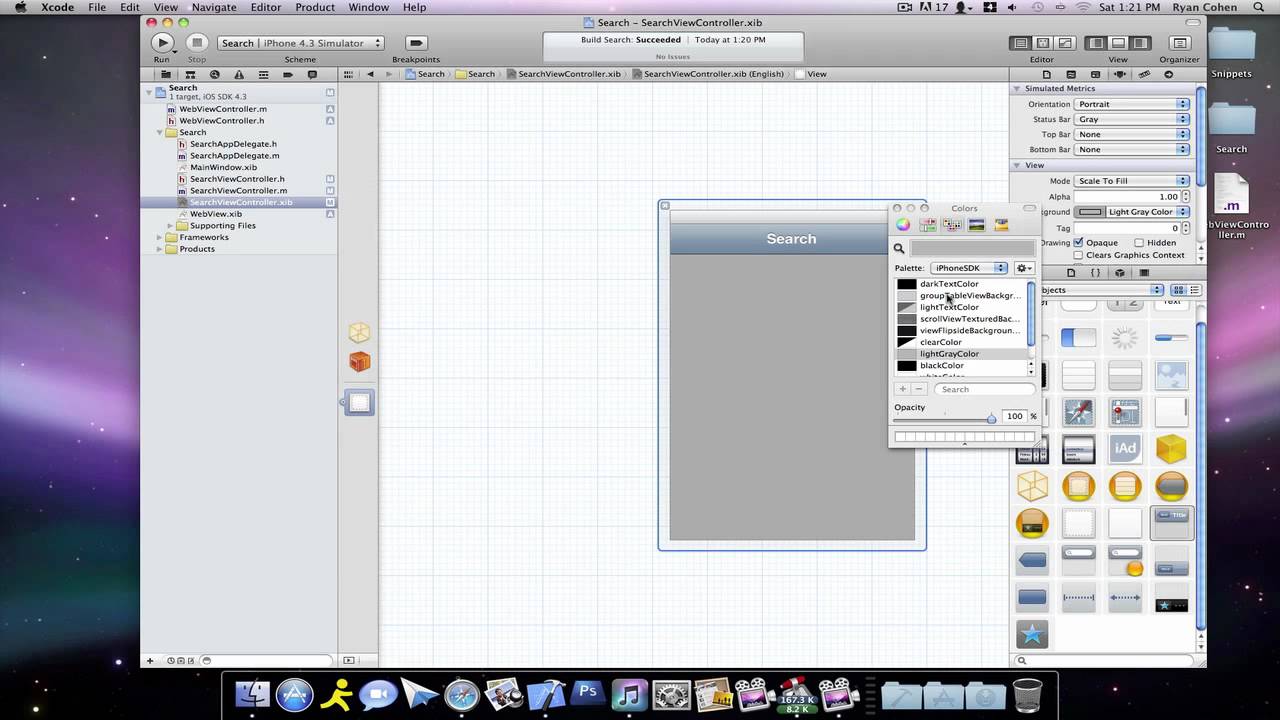
Task: Open the File menu
Action: pos(97,7)
